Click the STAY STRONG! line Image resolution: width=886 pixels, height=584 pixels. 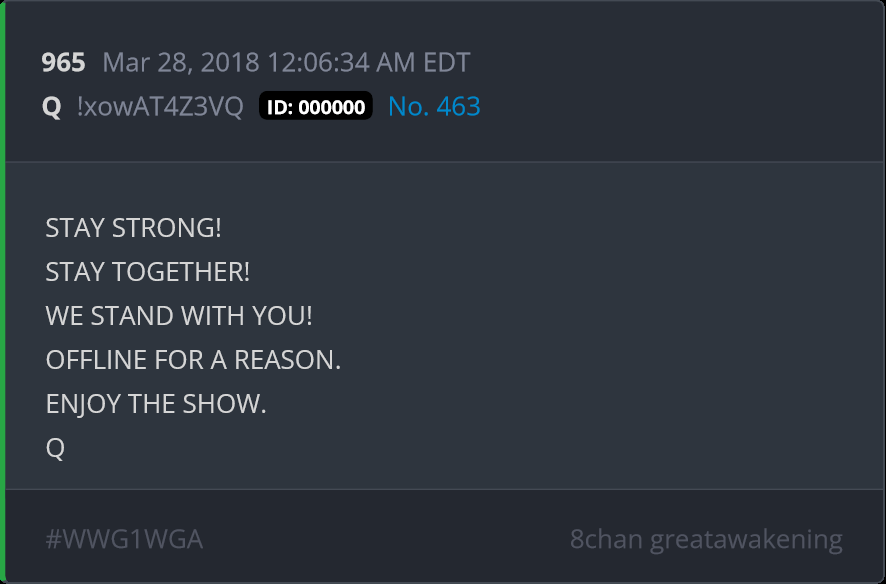[133, 228]
